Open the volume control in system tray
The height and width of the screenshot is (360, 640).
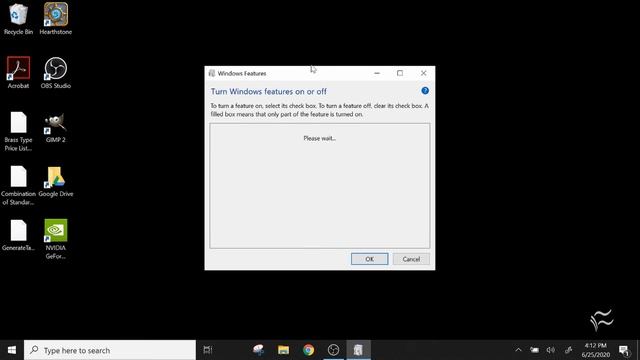click(551, 350)
